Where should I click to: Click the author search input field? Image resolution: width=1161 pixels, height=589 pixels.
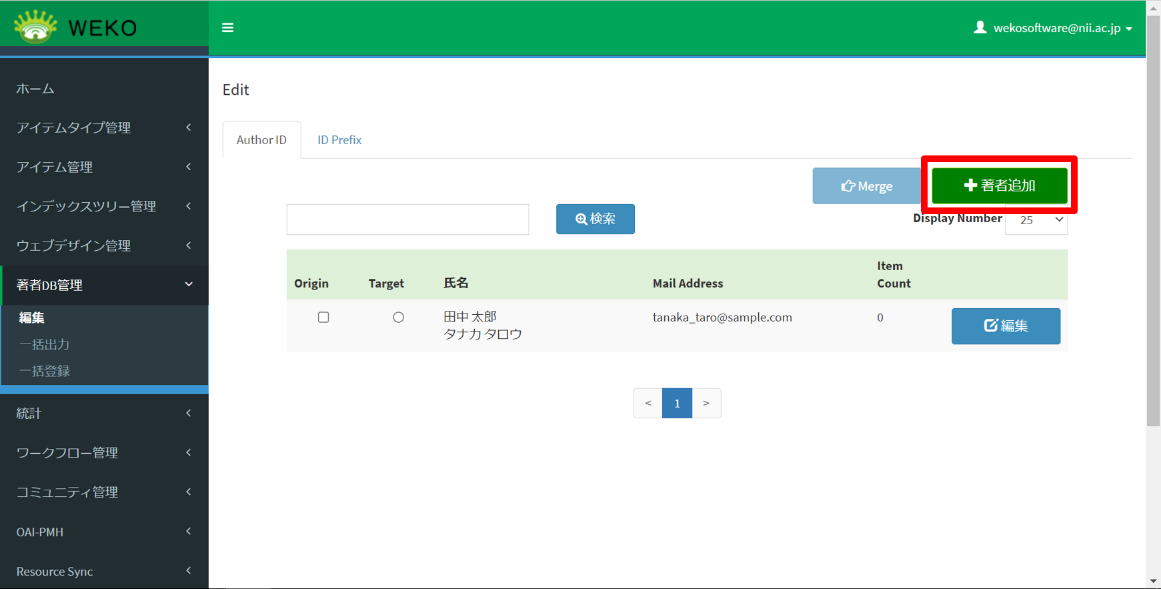(407, 219)
